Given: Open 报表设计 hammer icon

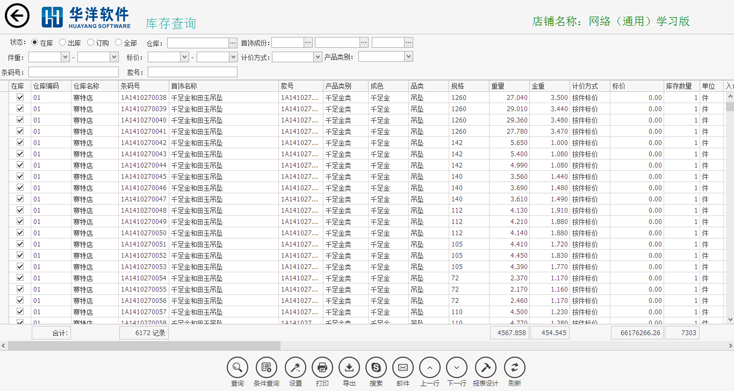Looking at the screenshot, I should (x=485, y=368).
